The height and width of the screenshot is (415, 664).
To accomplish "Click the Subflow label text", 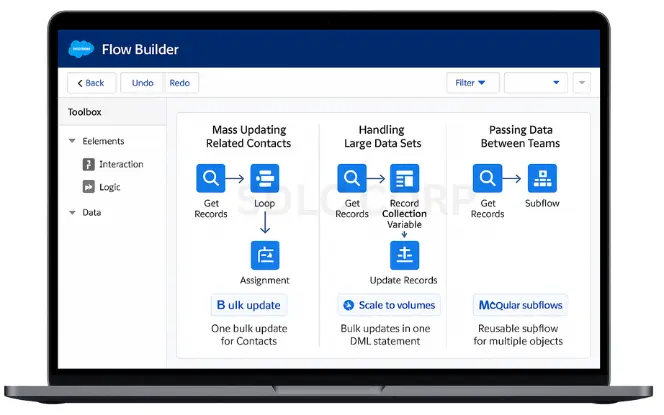I will click(542, 203).
